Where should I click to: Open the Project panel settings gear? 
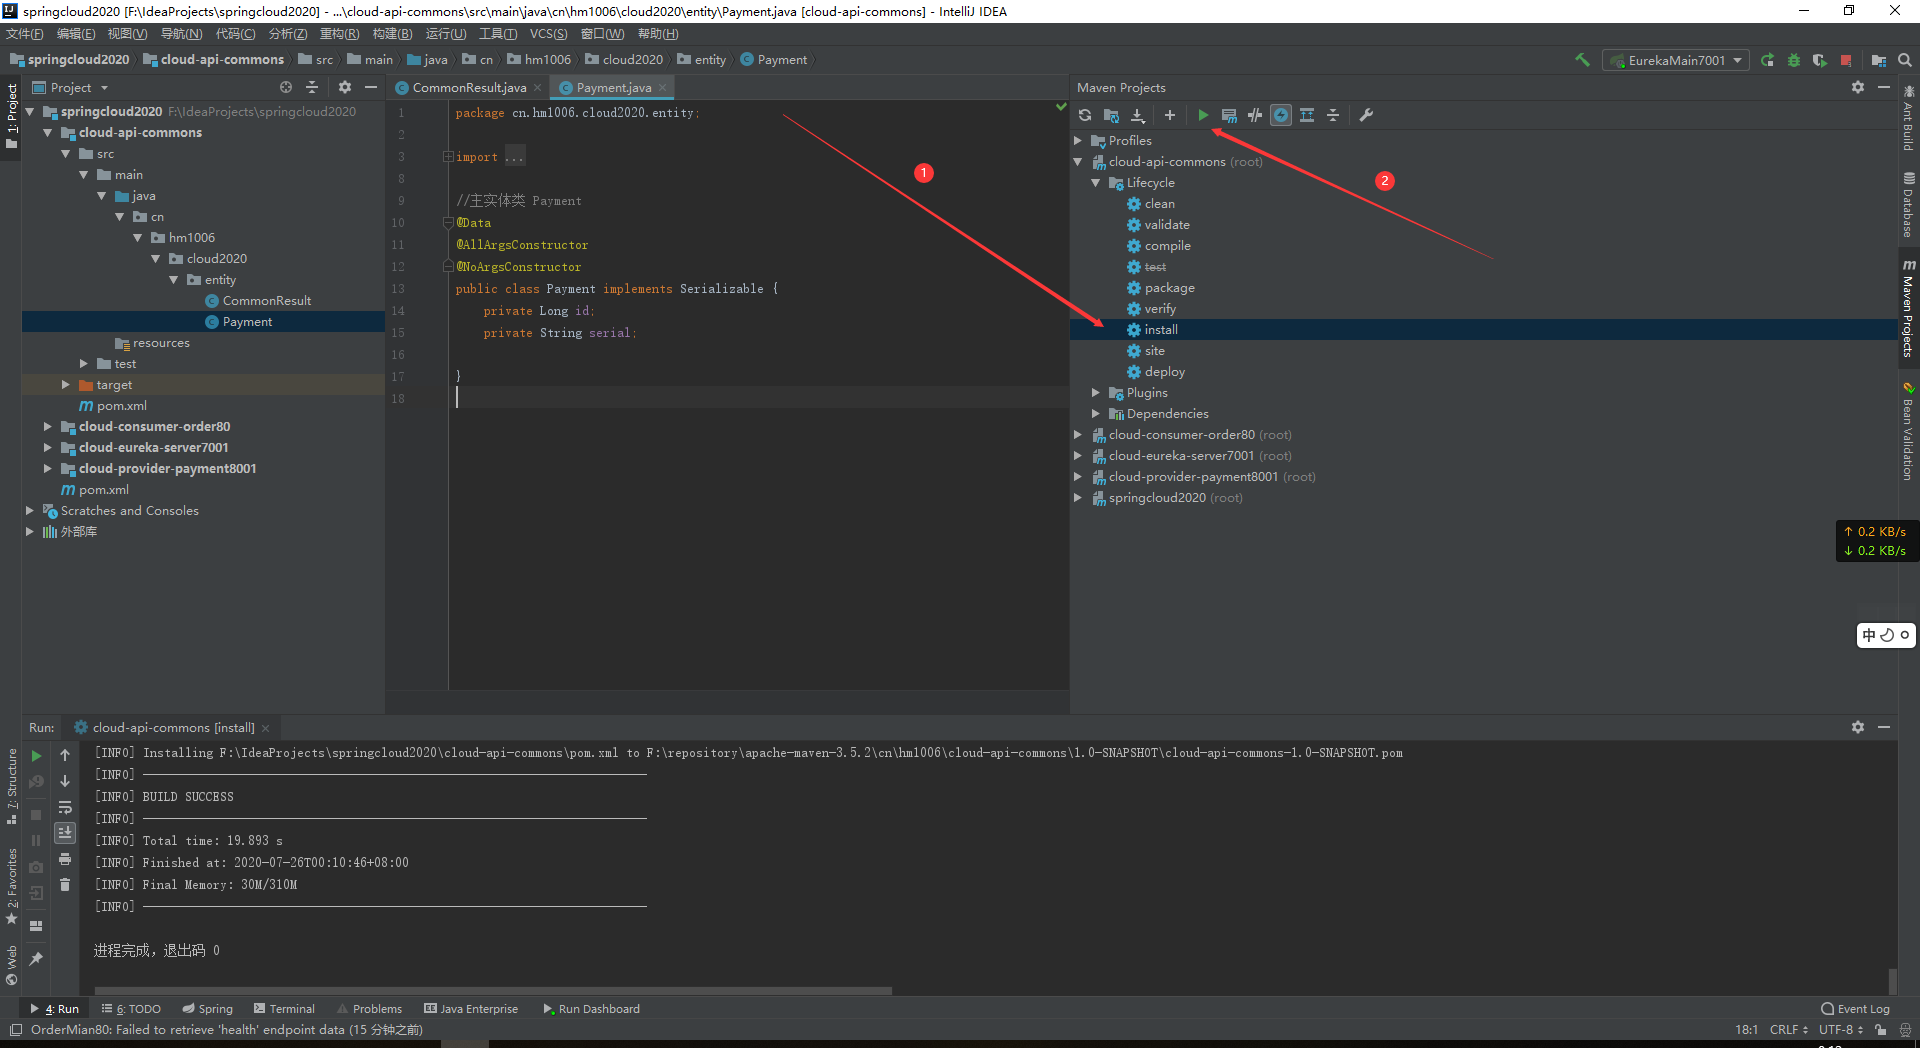tap(345, 87)
